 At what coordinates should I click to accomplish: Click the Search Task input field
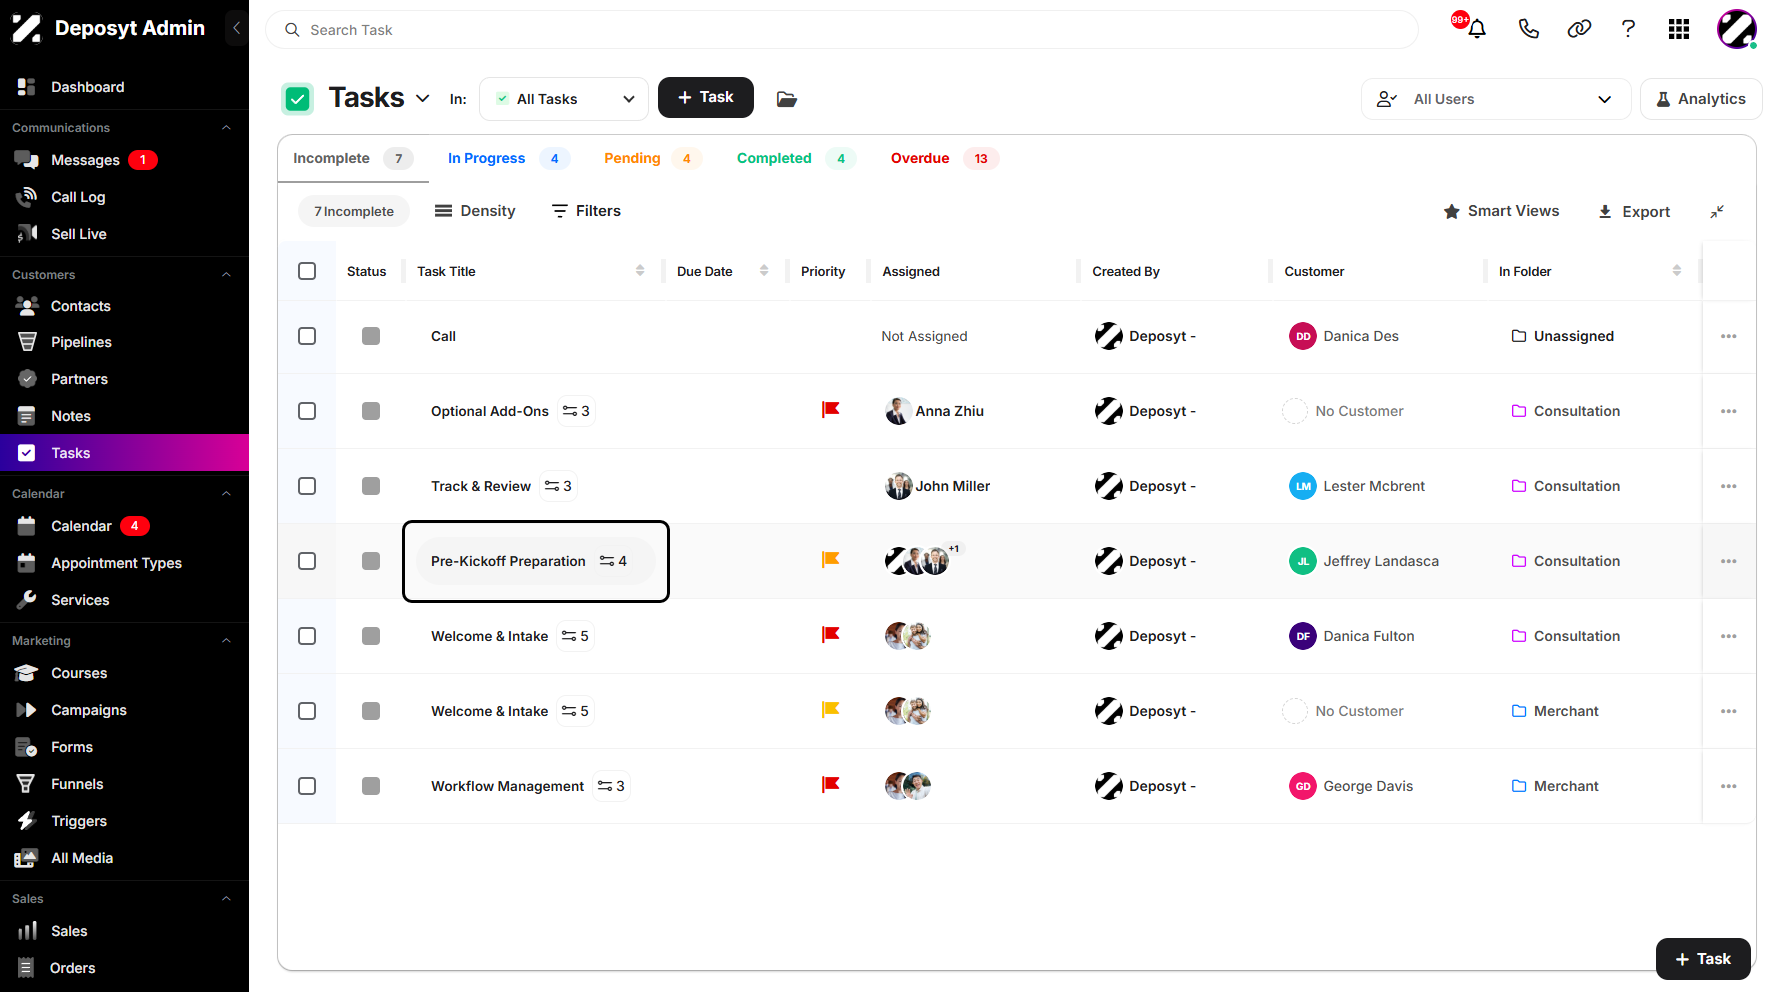coord(842,30)
